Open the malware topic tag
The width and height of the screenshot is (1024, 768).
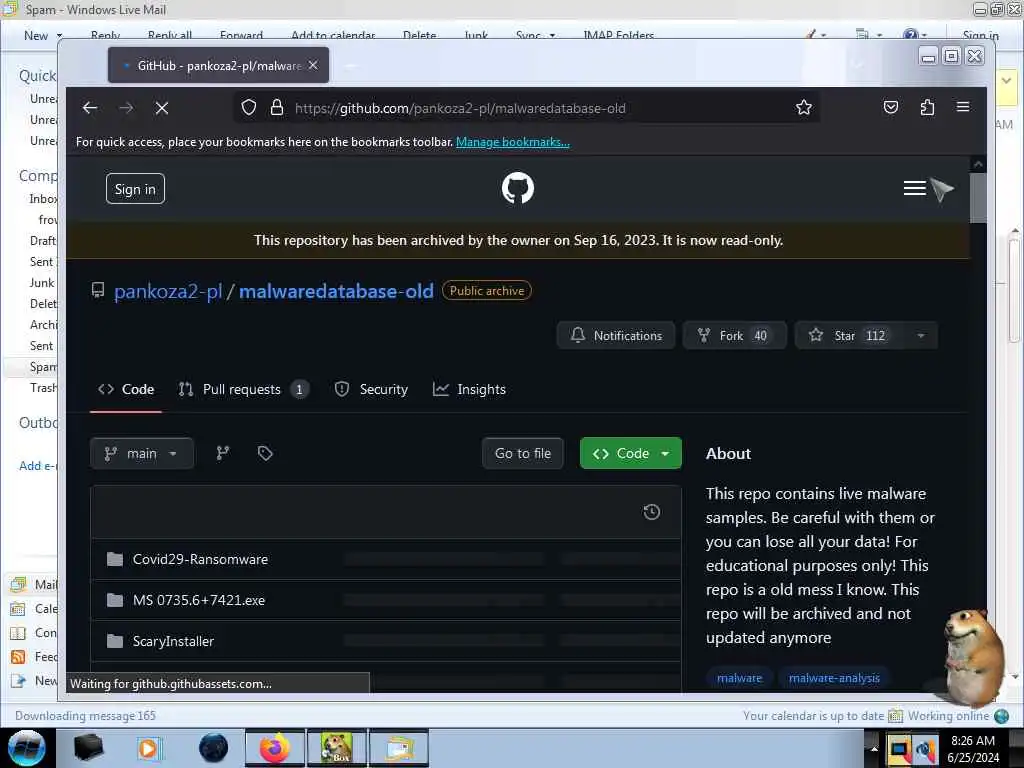coord(739,679)
